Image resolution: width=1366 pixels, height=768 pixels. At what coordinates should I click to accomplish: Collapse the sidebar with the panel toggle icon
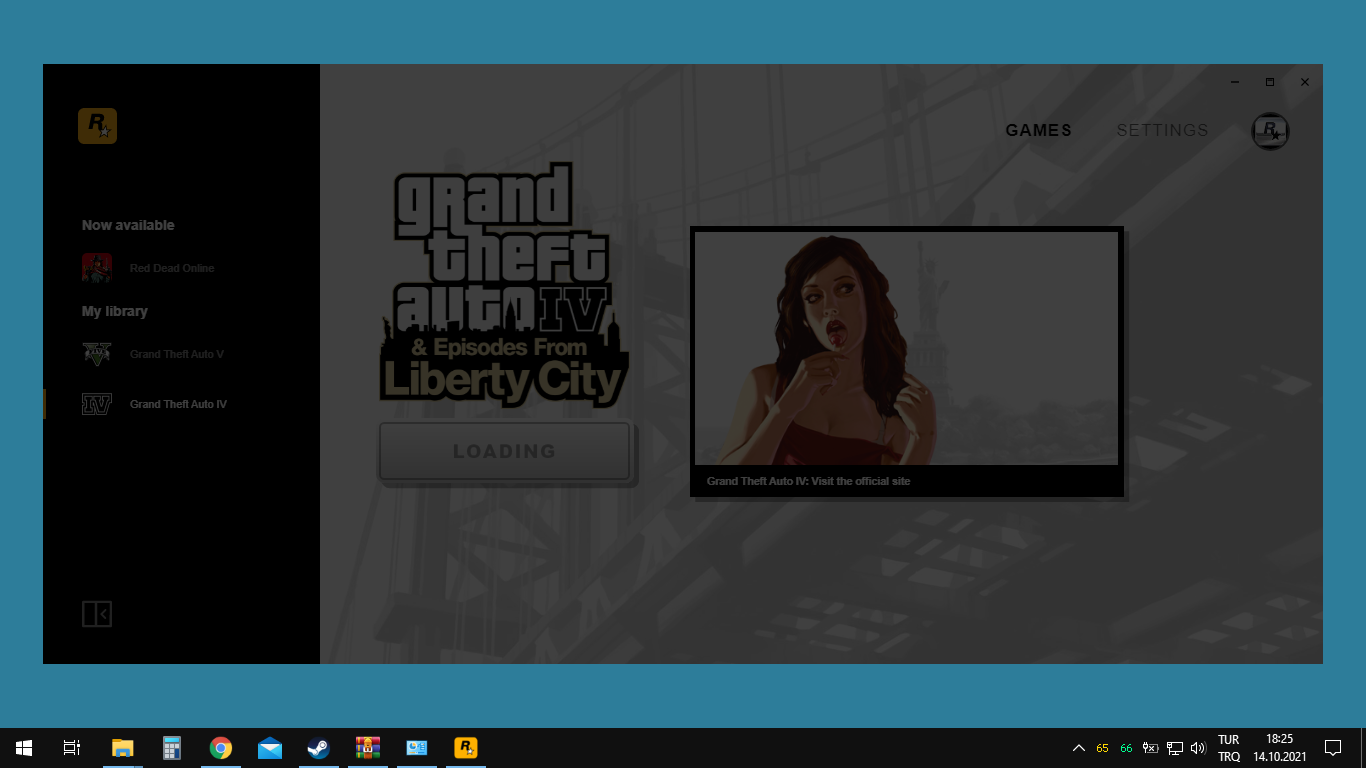[97, 613]
